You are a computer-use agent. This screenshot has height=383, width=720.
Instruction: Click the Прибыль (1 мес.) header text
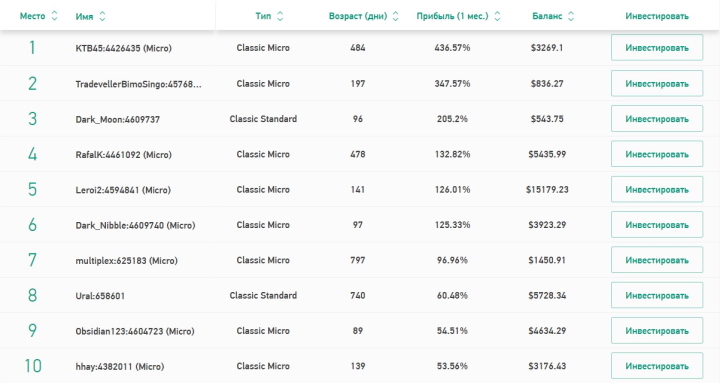[x=452, y=16]
